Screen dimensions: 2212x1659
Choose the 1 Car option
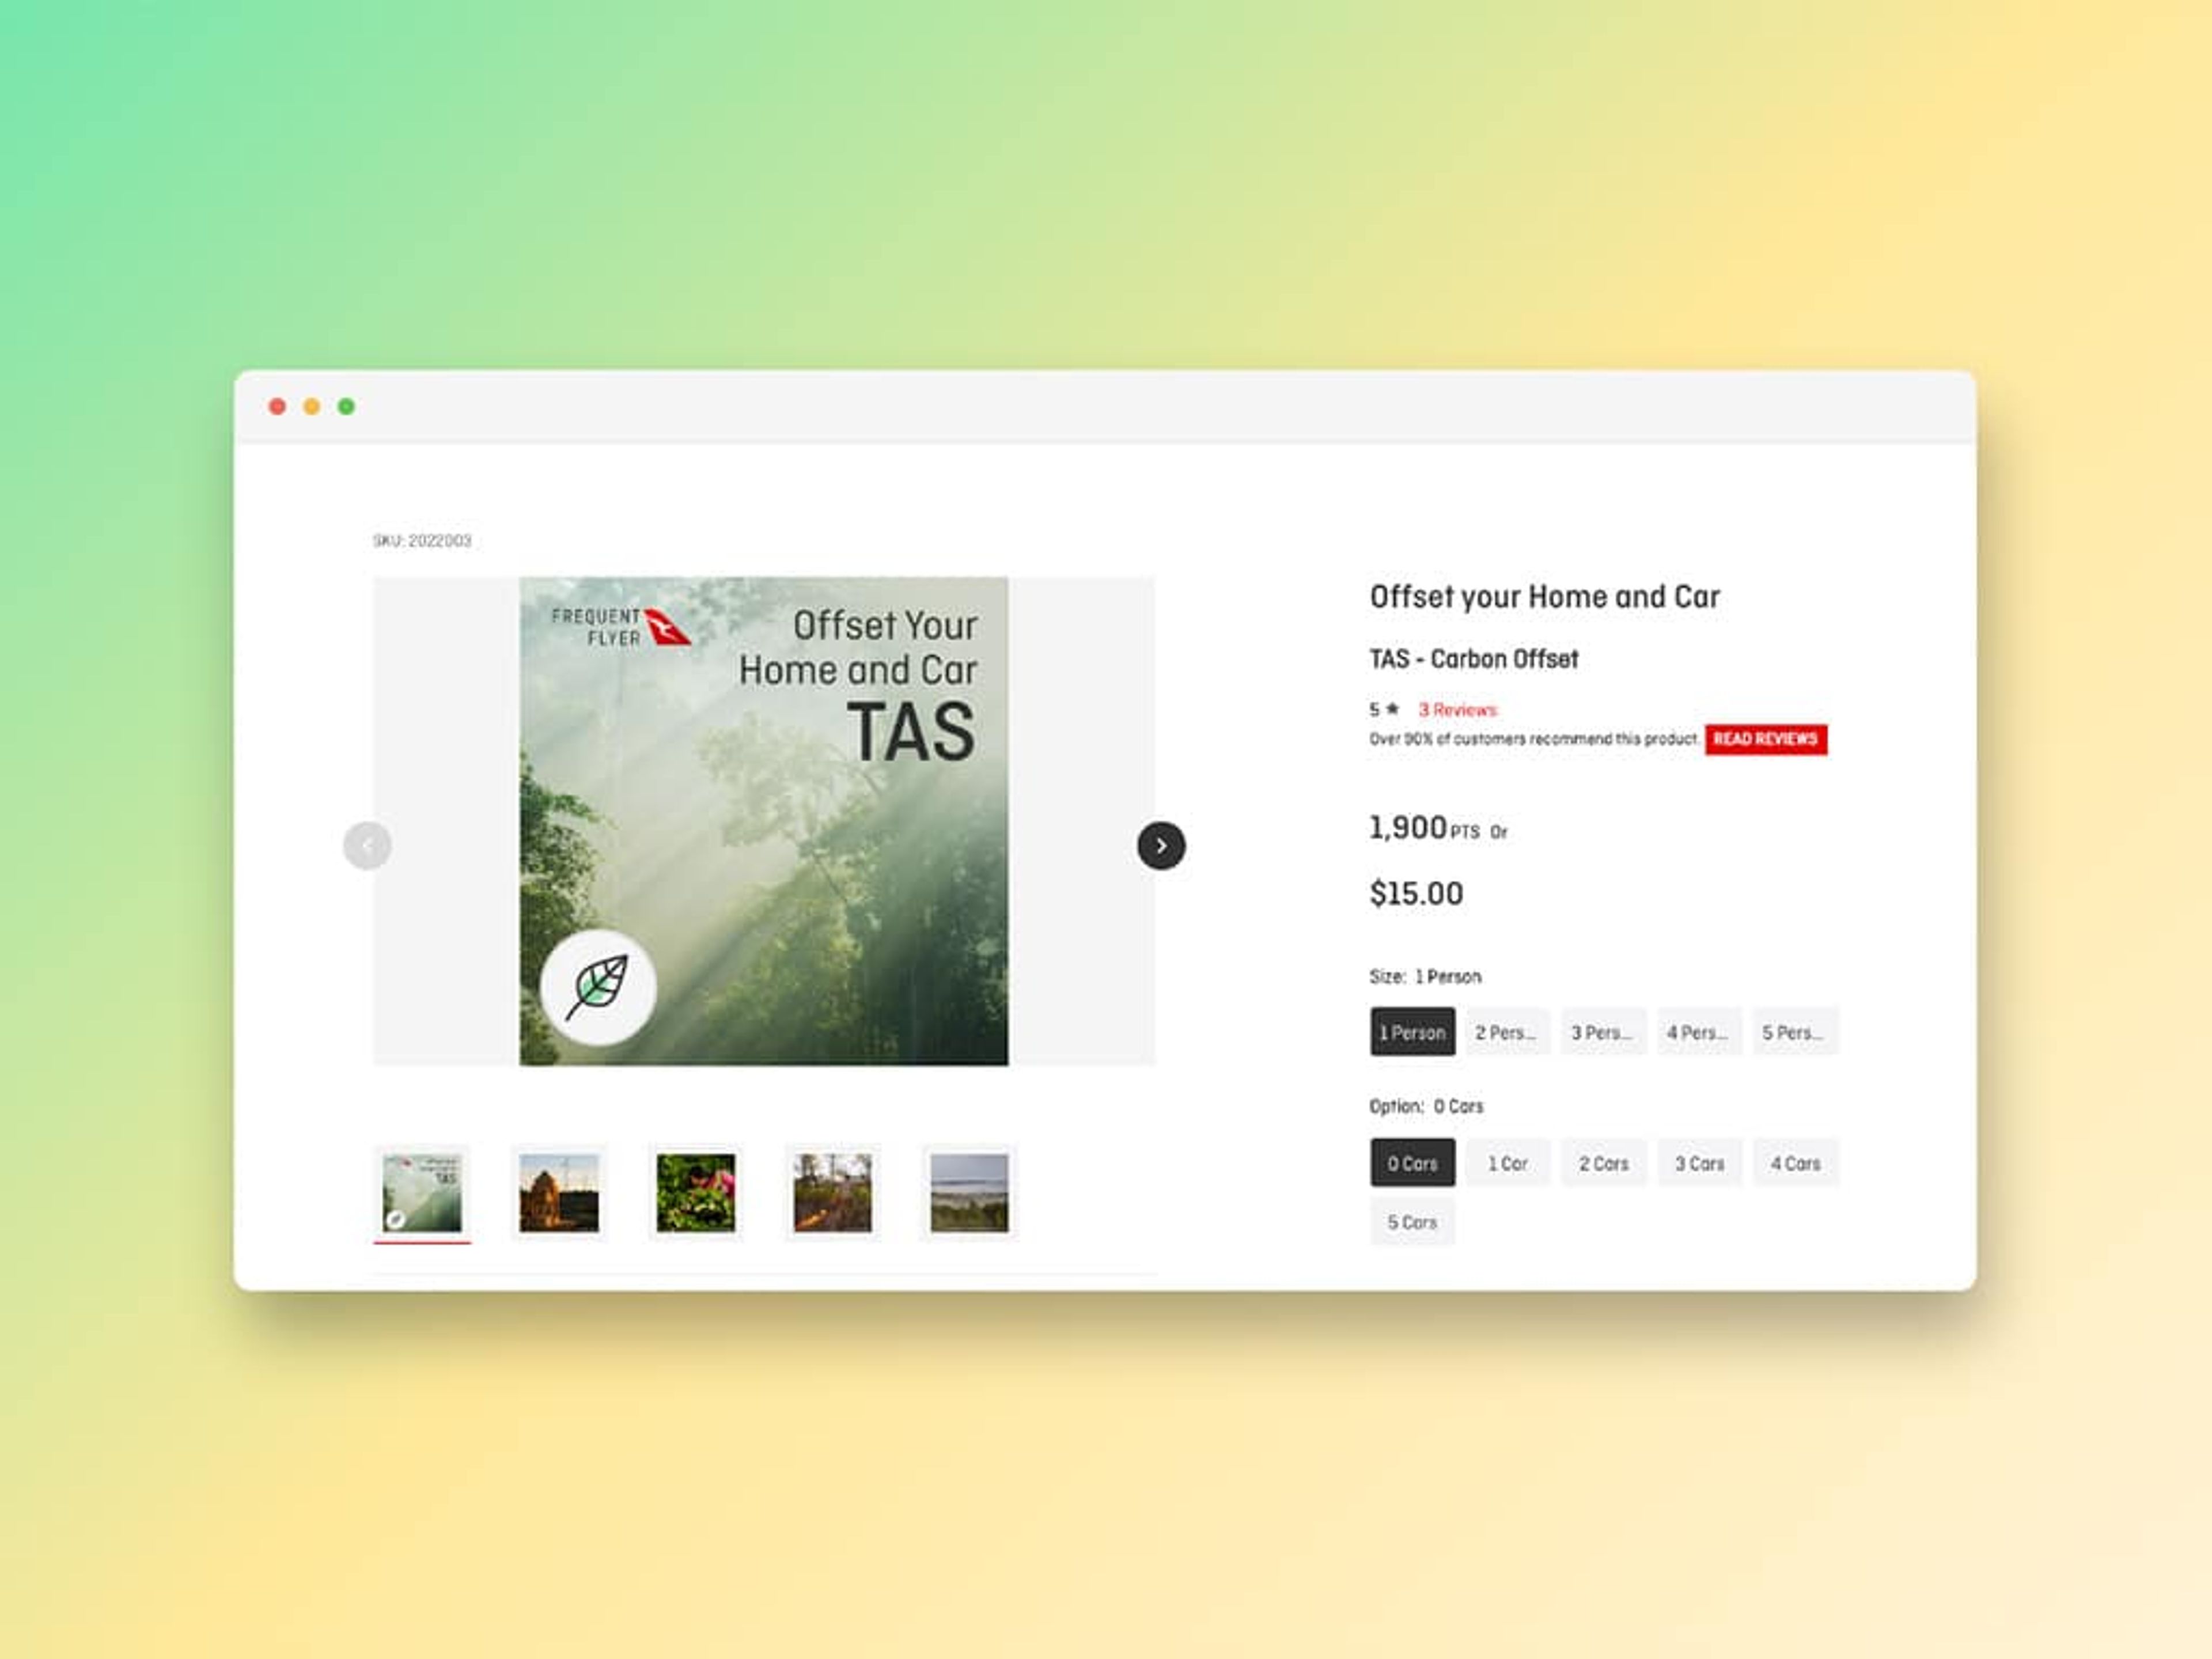pos(1507,1163)
